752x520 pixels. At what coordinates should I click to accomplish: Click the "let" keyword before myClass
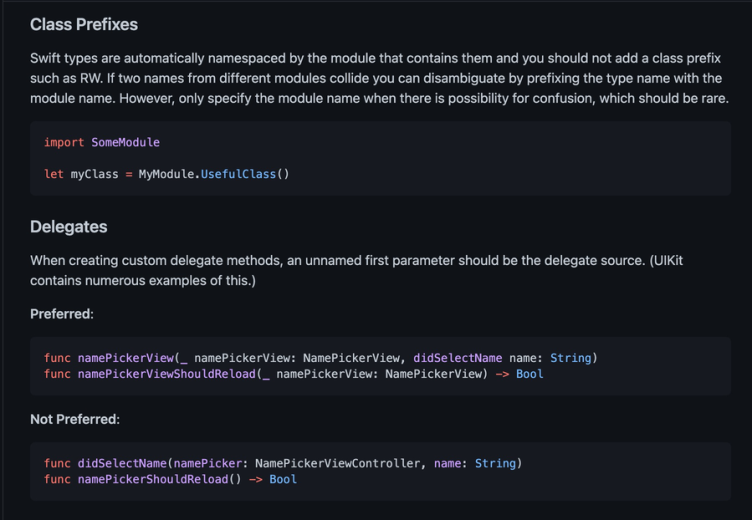(x=54, y=174)
